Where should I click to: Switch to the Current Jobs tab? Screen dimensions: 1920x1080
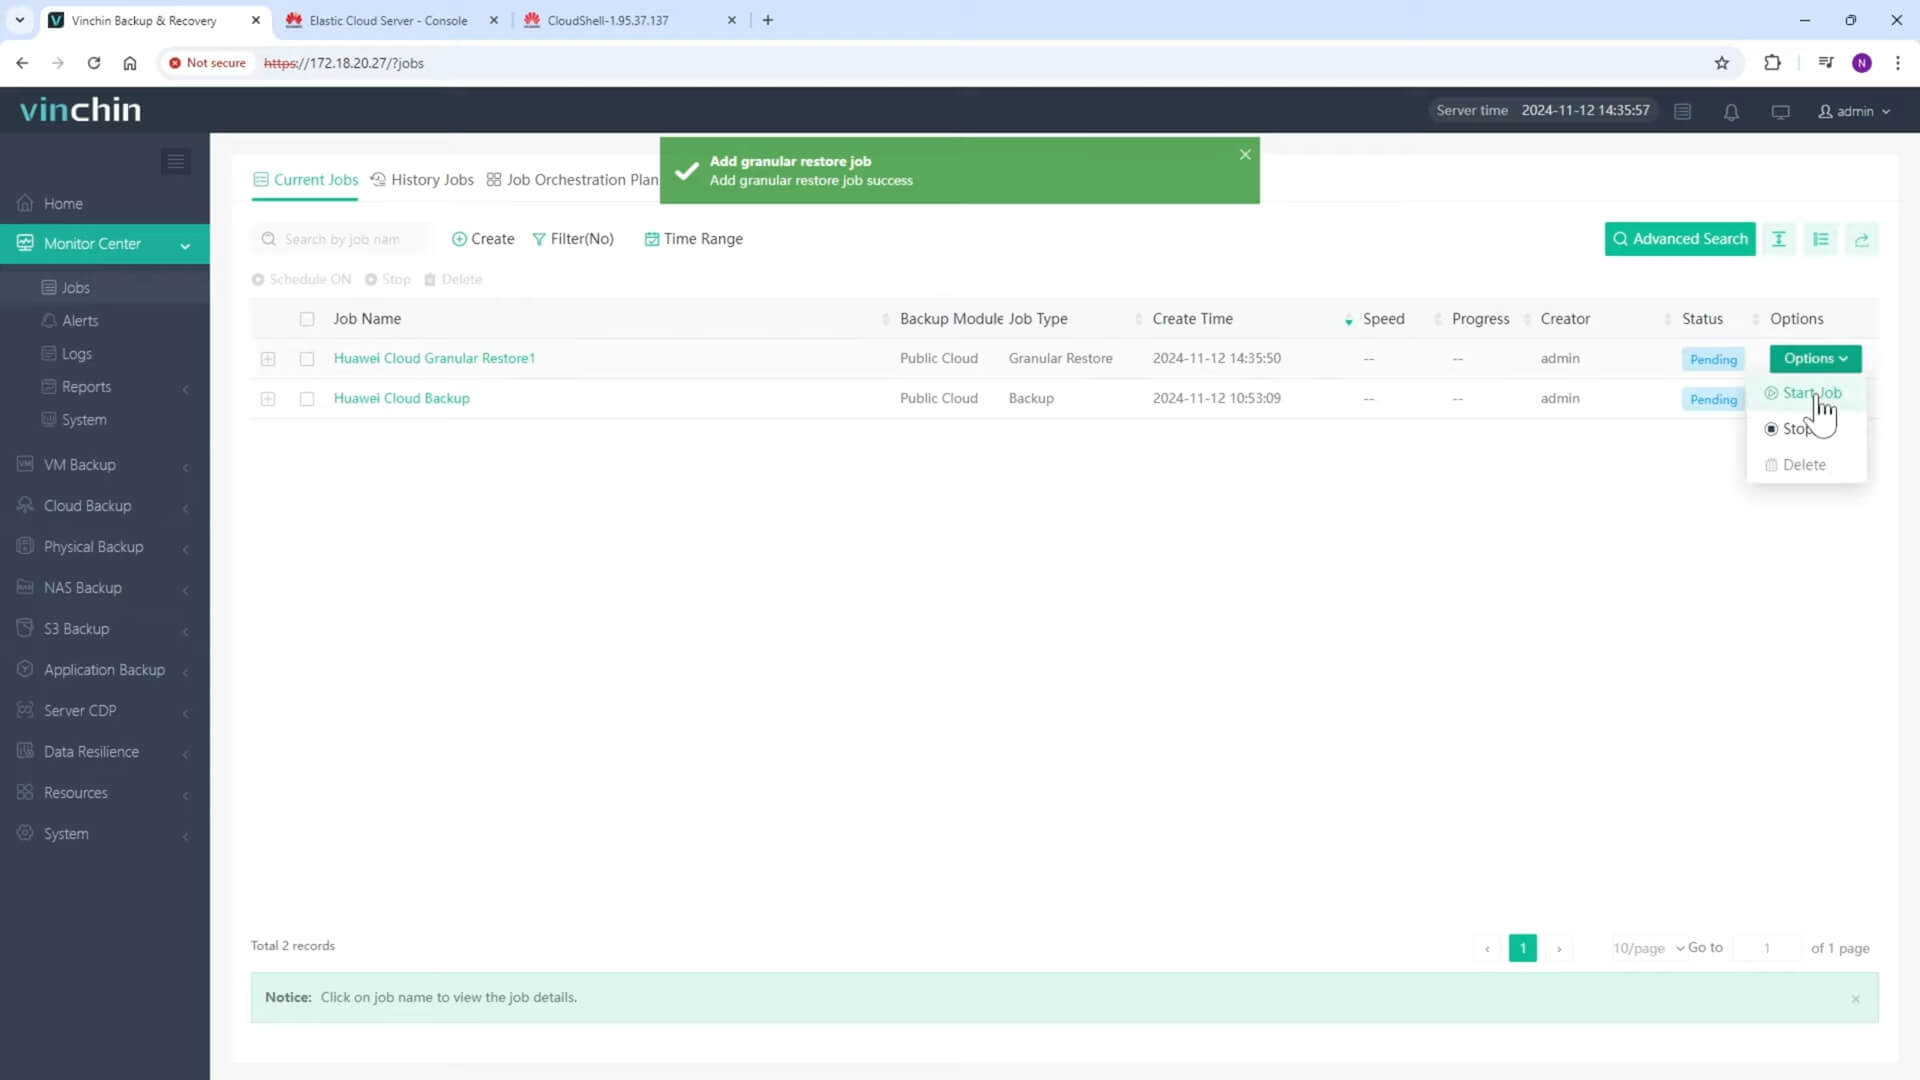pyautogui.click(x=305, y=180)
